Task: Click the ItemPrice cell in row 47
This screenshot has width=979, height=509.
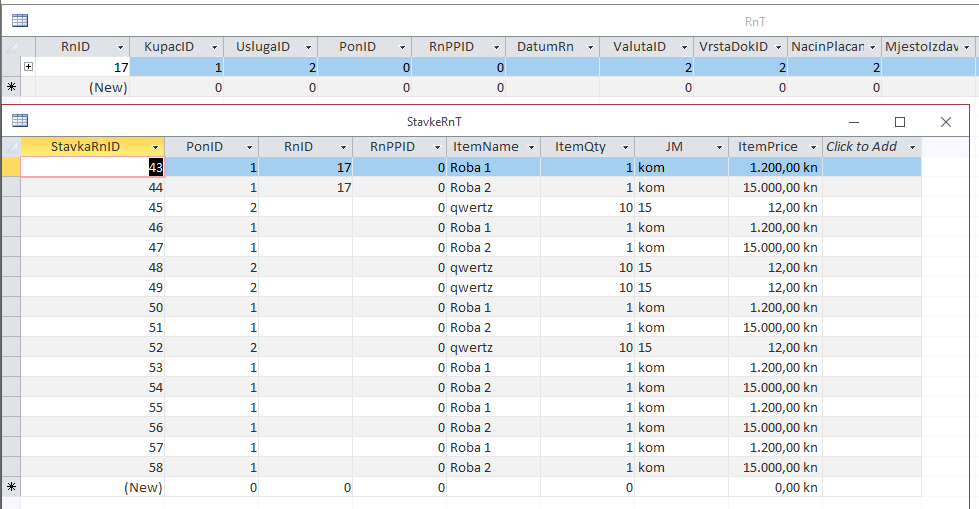Action: 775,247
